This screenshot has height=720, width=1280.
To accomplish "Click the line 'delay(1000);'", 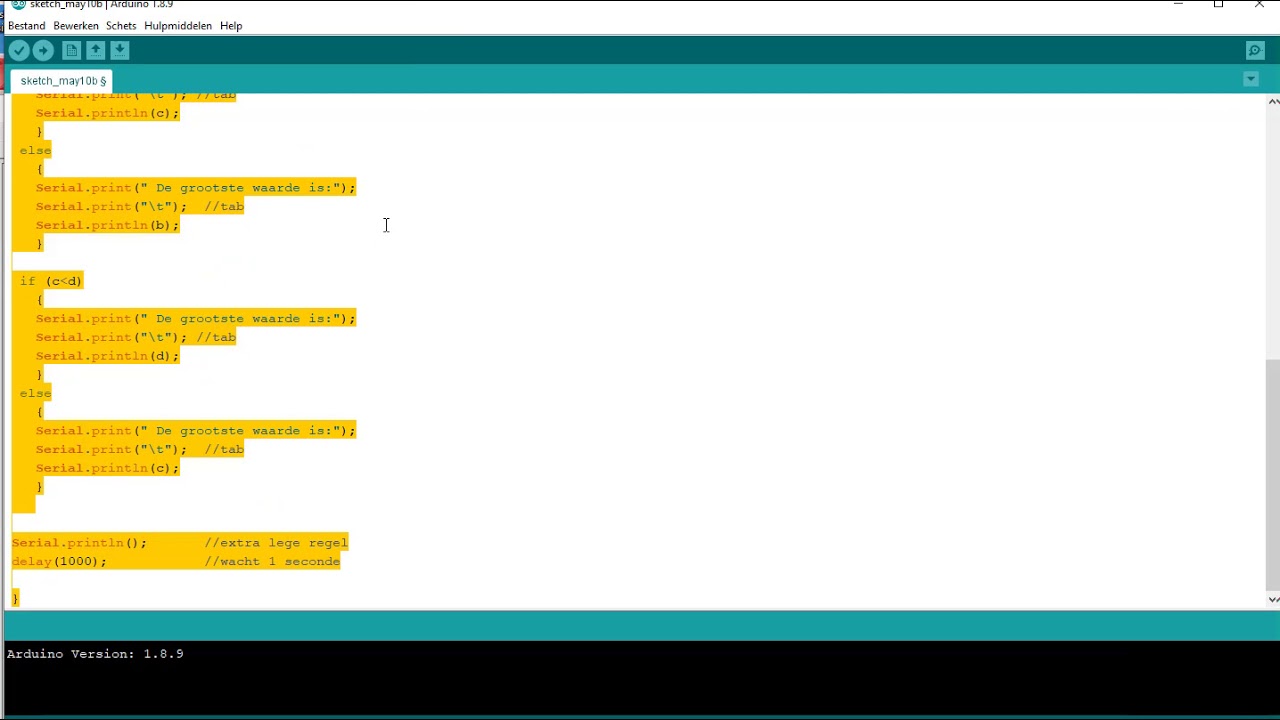I will click(x=59, y=561).
